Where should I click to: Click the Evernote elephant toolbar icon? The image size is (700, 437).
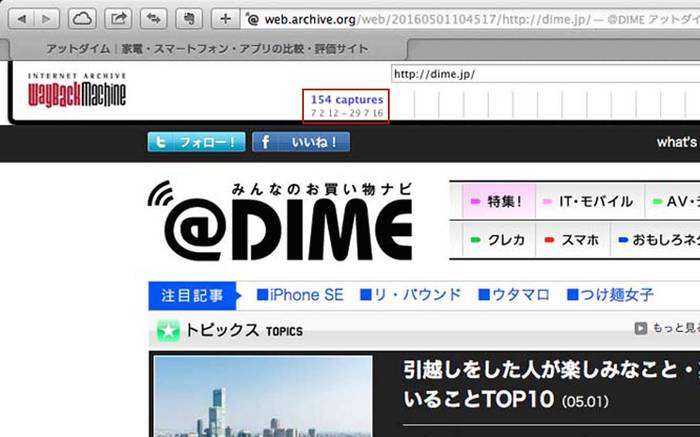click(189, 19)
